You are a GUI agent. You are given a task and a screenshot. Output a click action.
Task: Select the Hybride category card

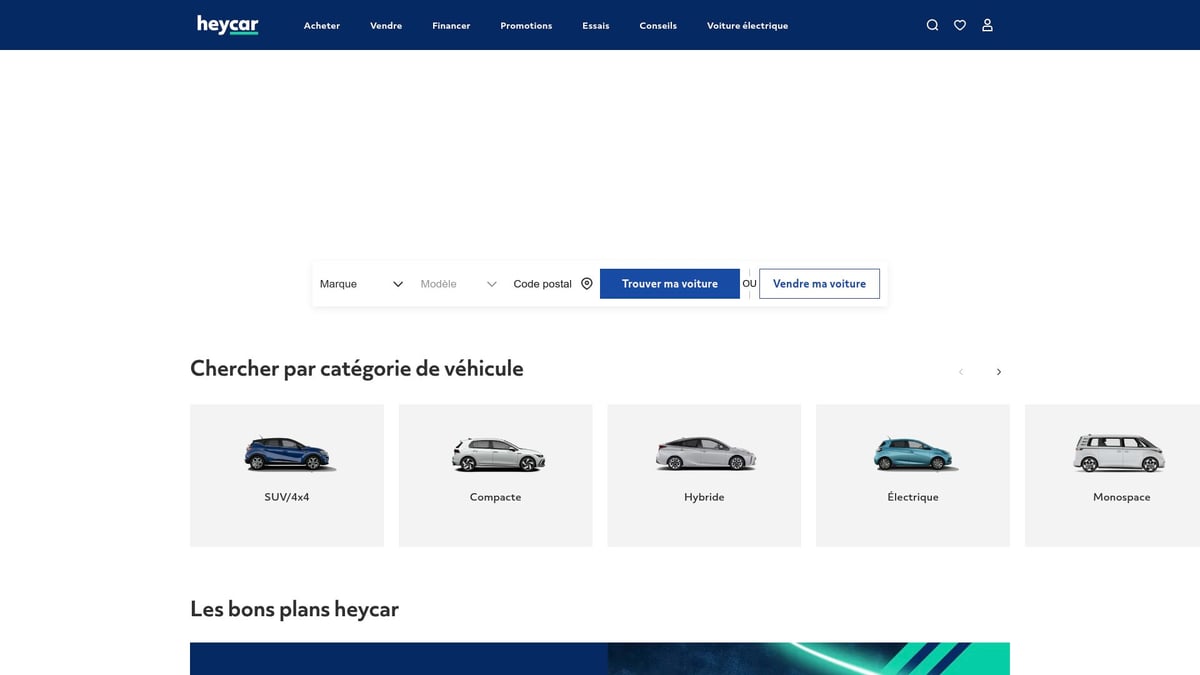click(x=704, y=475)
